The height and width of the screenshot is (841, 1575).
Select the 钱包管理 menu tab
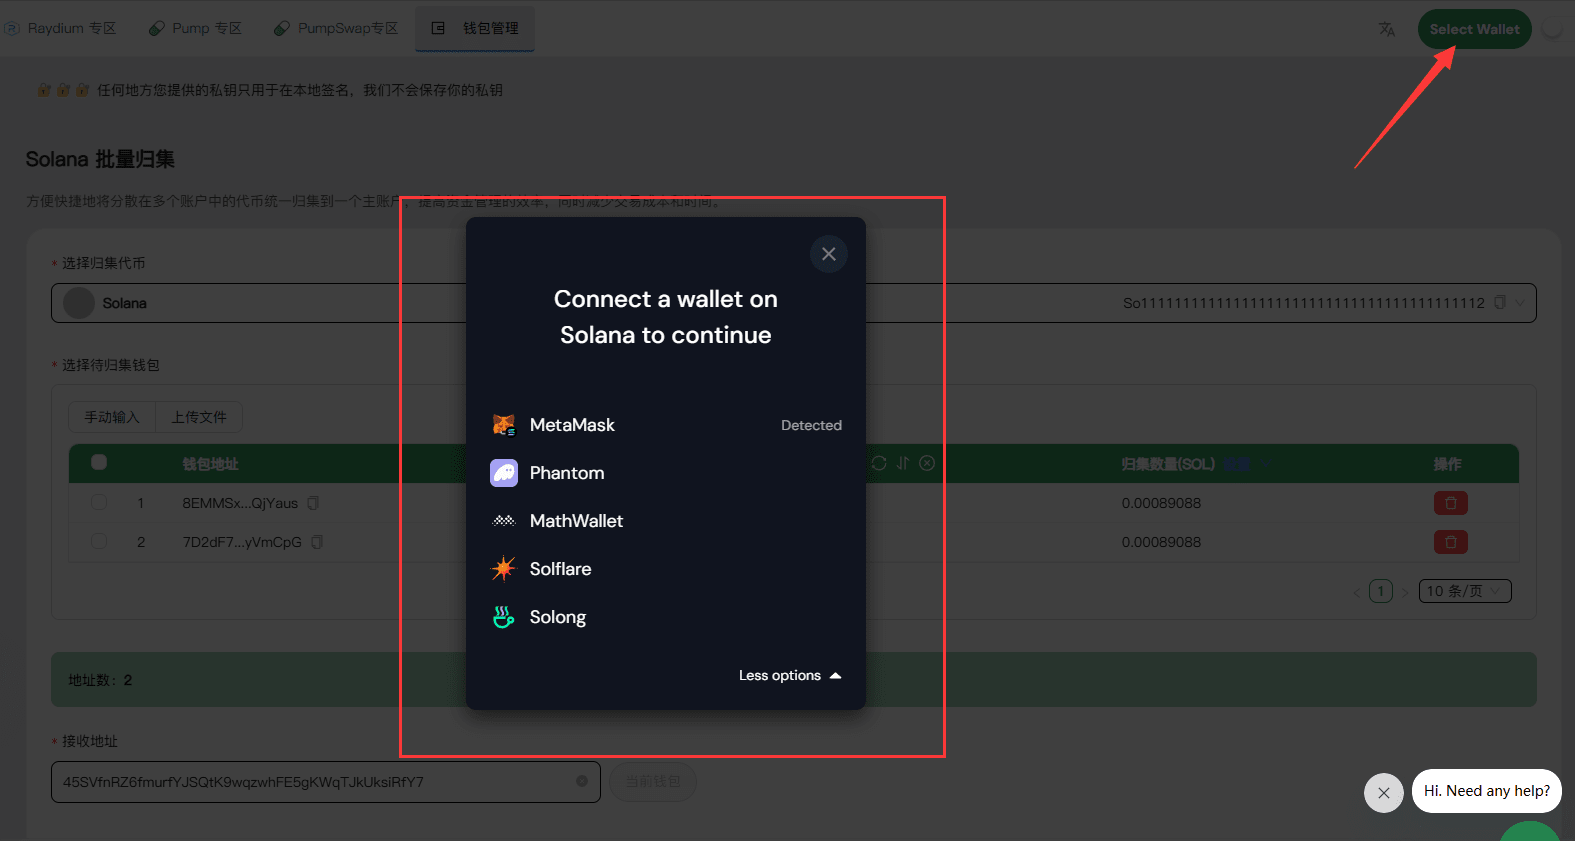click(475, 28)
